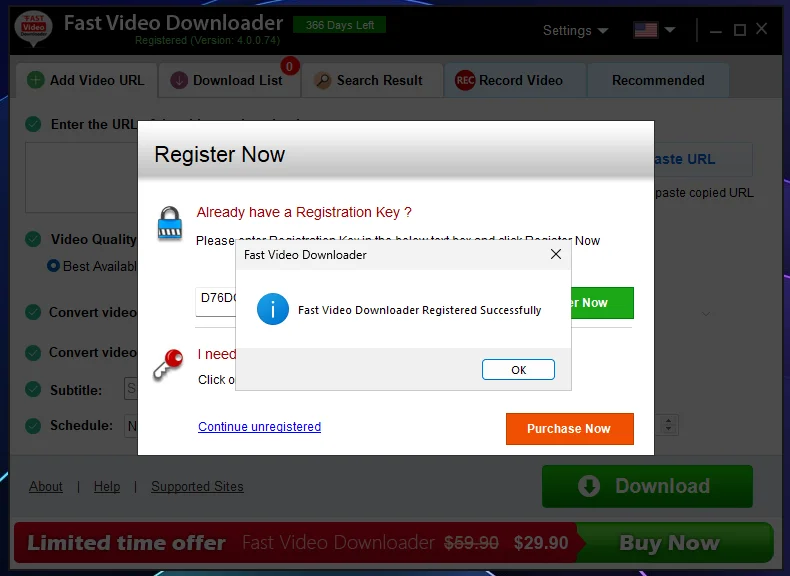The width and height of the screenshot is (790, 576).
Task: Click the 366 Days Left badge
Action: coord(340,25)
